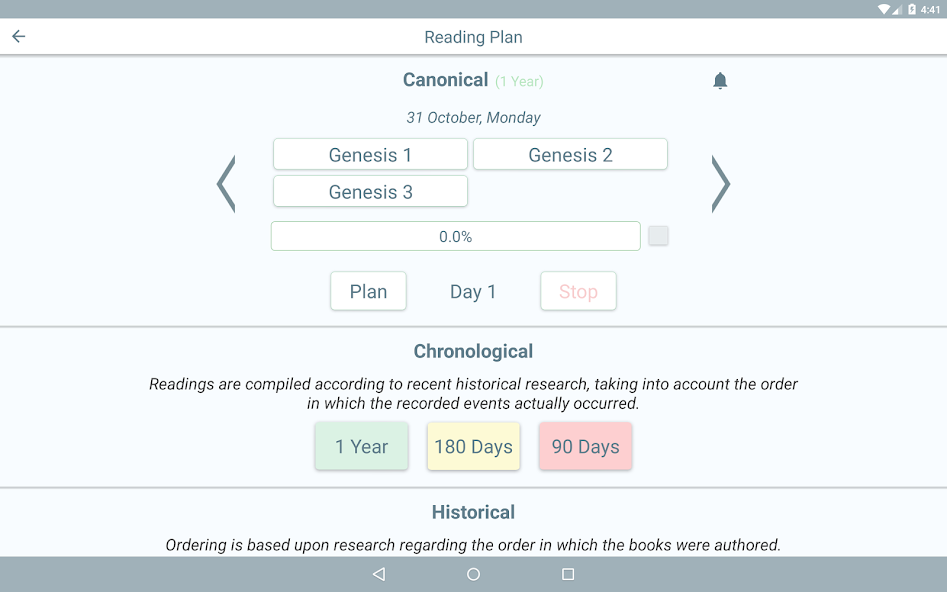Select the green 1 Year Chronological plan
Image resolution: width=947 pixels, height=592 pixels.
pos(362,446)
